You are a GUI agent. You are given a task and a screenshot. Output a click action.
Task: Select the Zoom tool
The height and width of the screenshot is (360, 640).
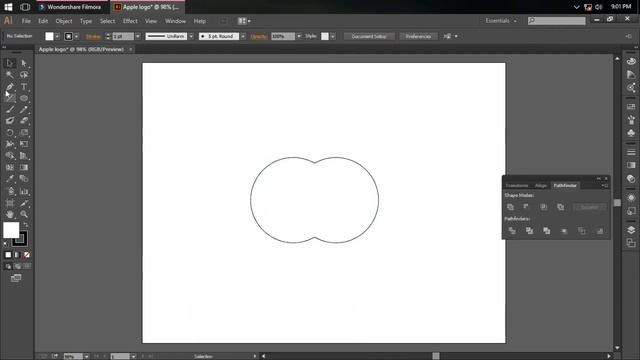tap(24, 214)
